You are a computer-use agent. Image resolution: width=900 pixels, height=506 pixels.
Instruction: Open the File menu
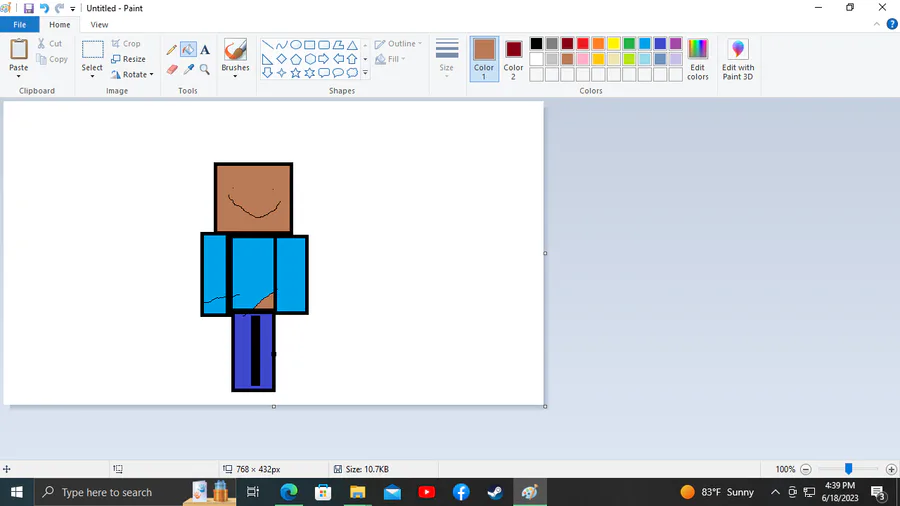point(20,25)
